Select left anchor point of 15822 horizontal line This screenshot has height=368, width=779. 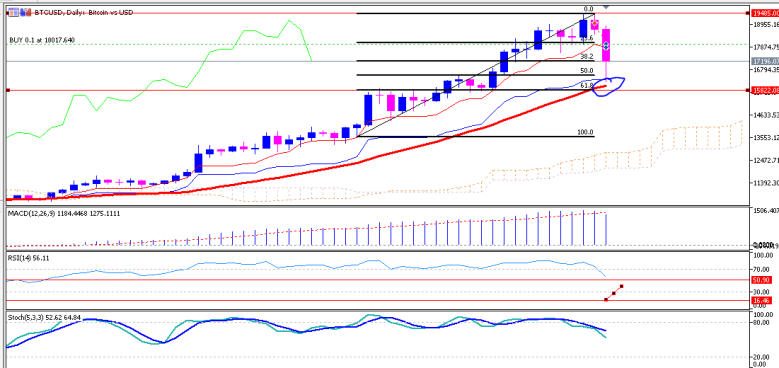click(8, 90)
